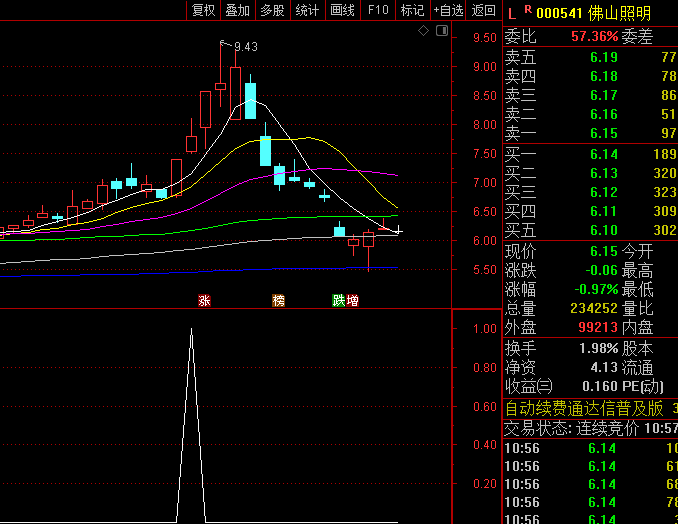Click the small rectangle icon beside the diamond

coord(439,31)
